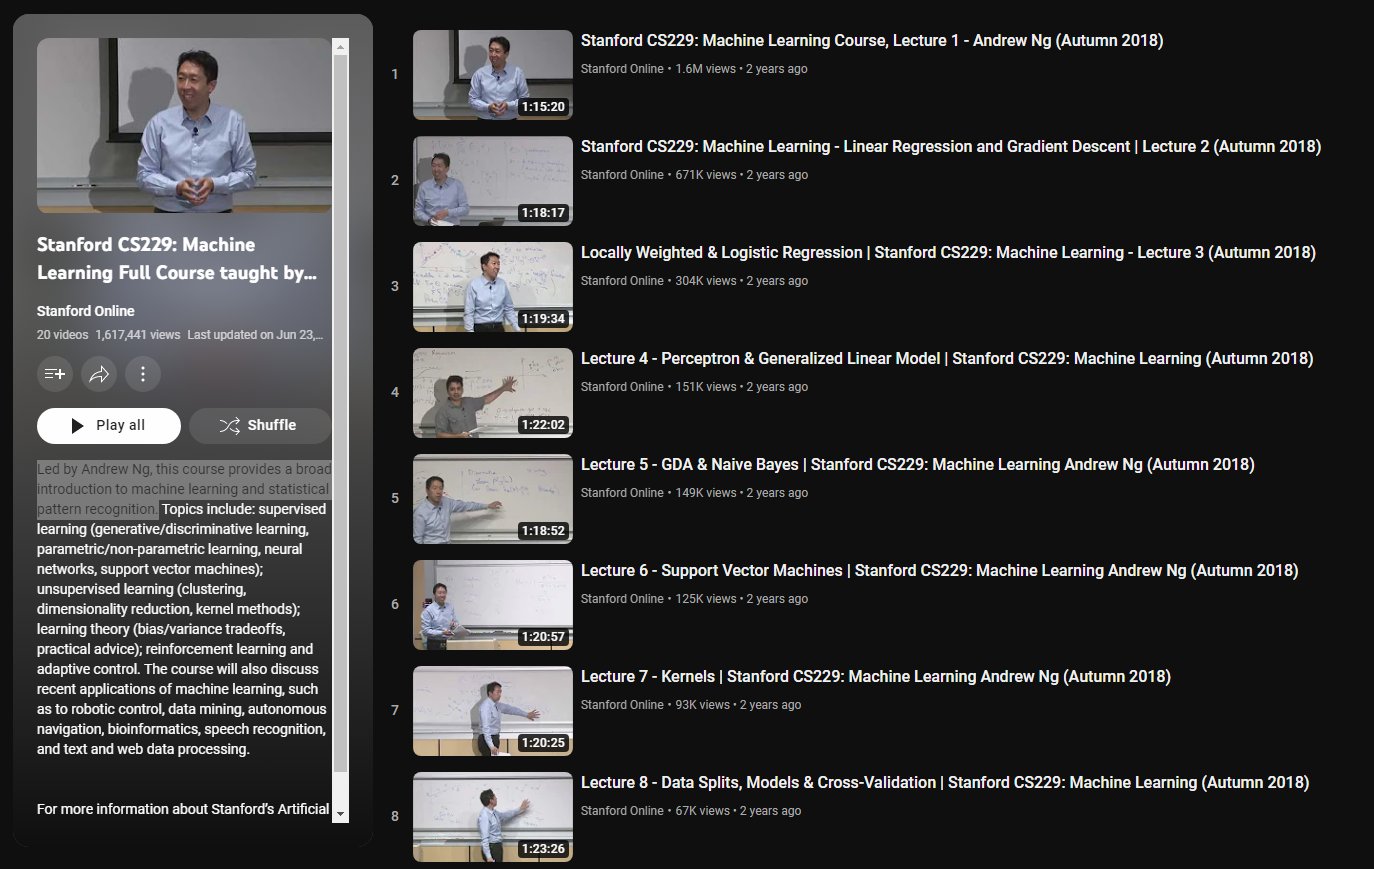Click Stanford Online under Lecture 5 video
Screen dimensions: 1374x869
tap(622, 493)
